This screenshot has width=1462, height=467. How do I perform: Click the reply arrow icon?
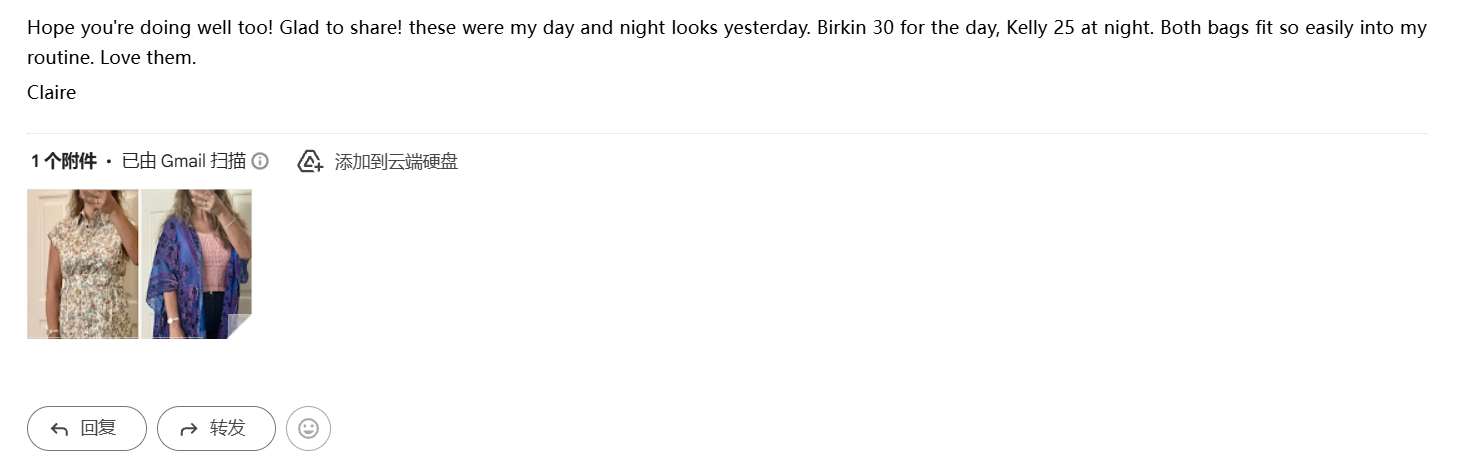pos(60,429)
